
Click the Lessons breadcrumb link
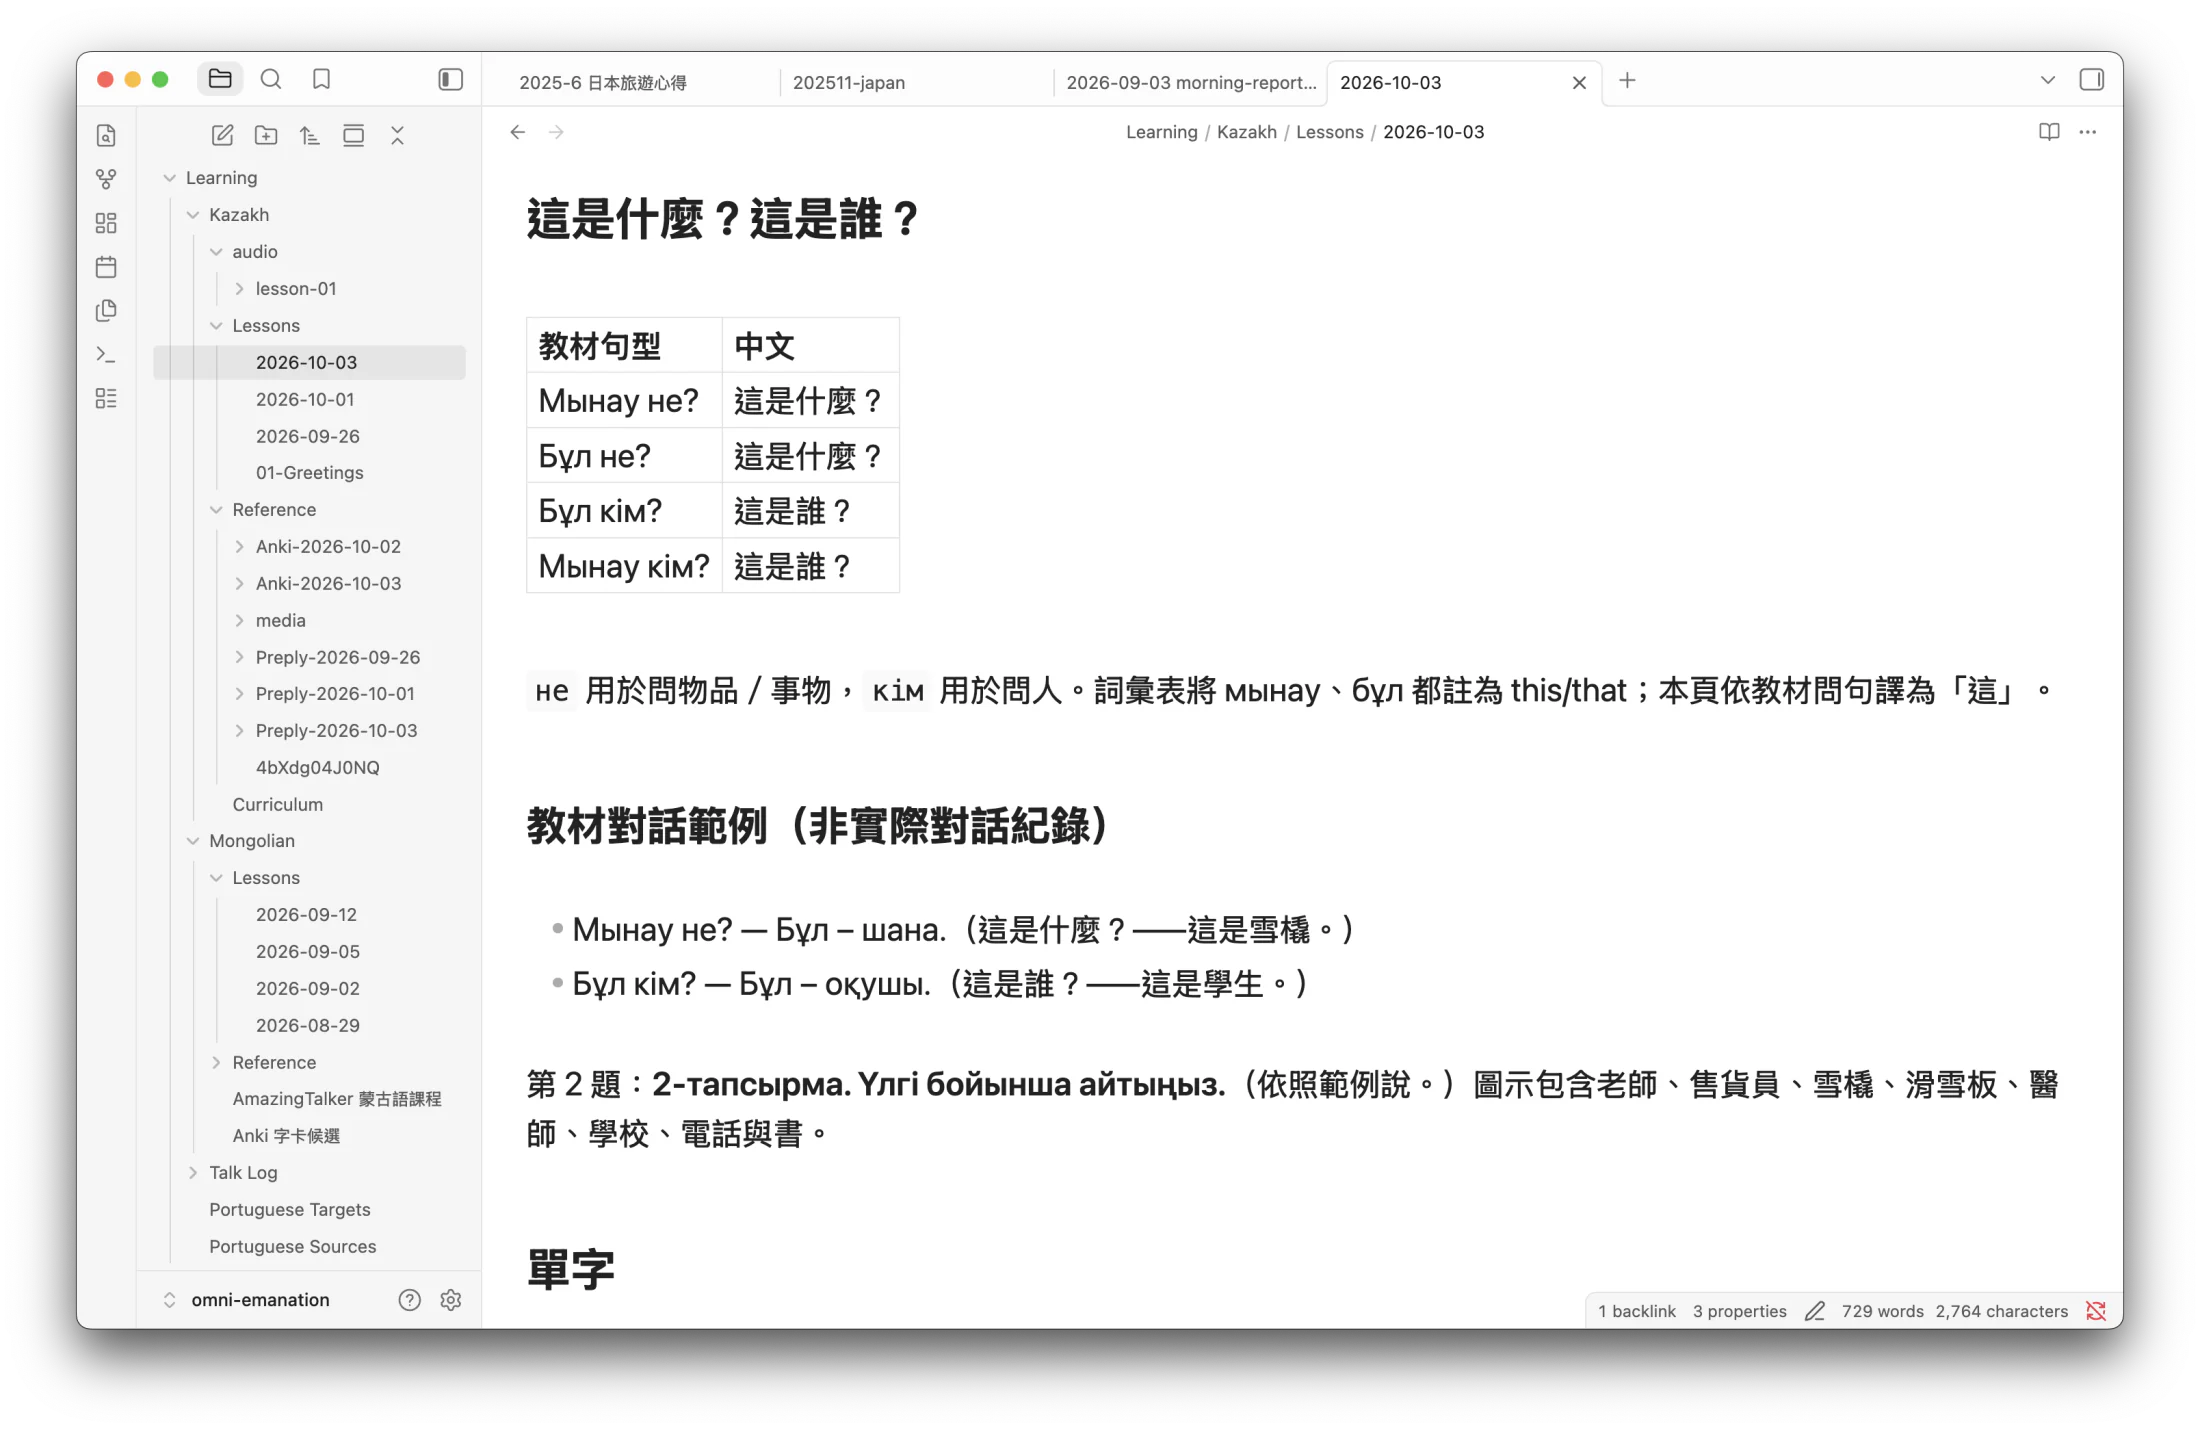pos(1329,132)
